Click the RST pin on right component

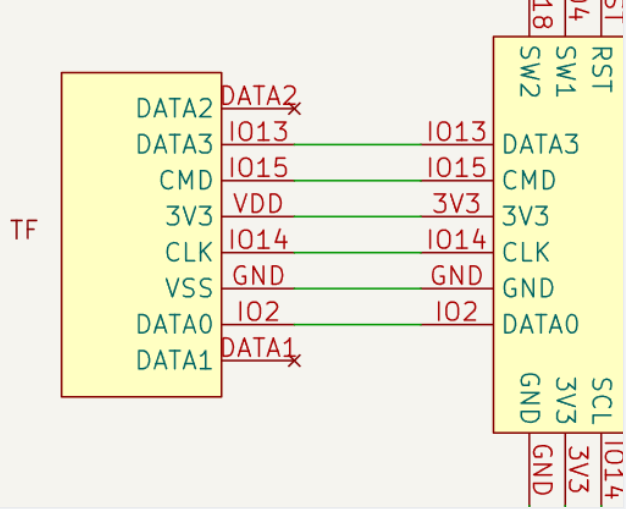pyautogui.click(x=601, y=69)
